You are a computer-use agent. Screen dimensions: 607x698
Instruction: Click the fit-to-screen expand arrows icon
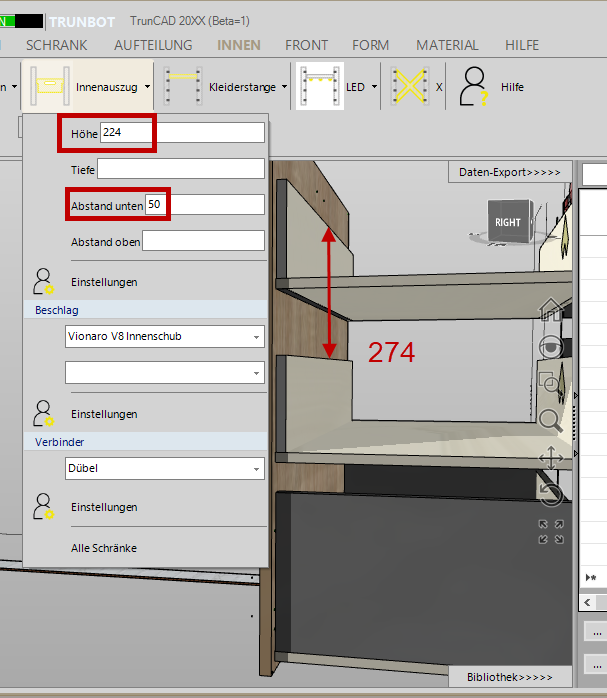coord(551,532)
